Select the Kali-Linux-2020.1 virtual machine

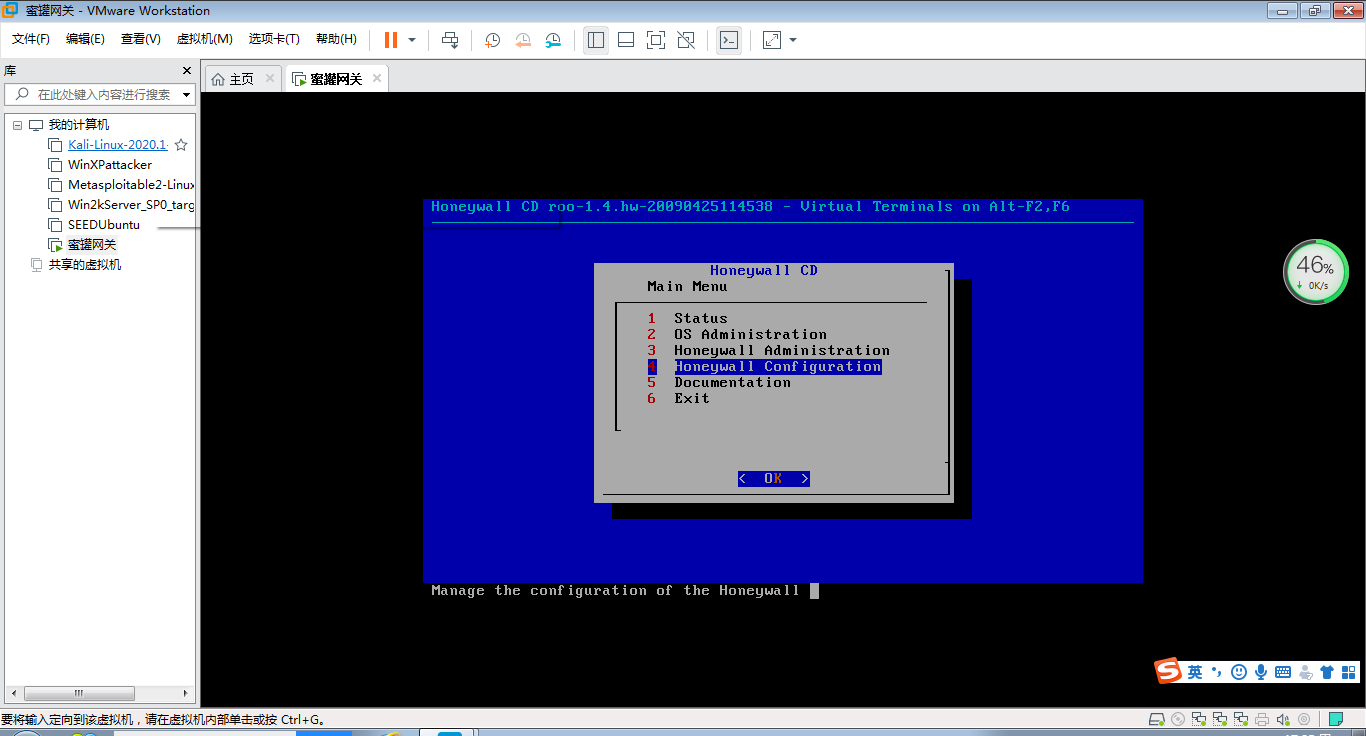[x=118, y=145]
